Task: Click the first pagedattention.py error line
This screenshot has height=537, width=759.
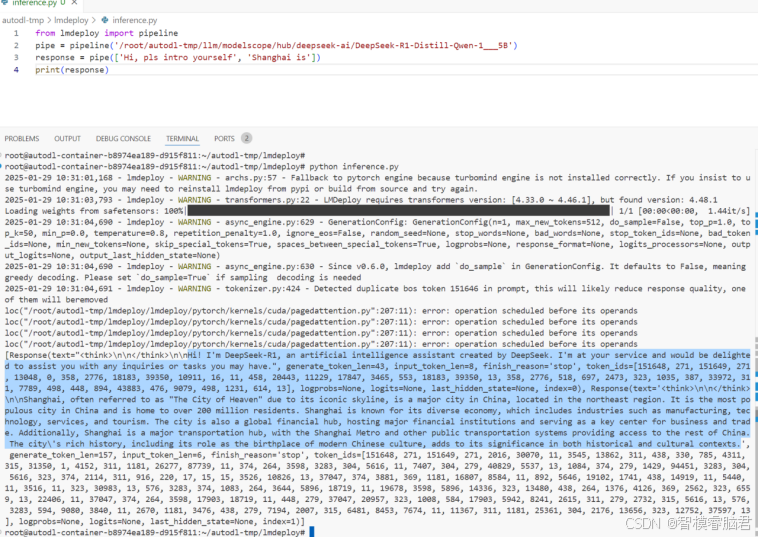Action: tap(321, 311)
